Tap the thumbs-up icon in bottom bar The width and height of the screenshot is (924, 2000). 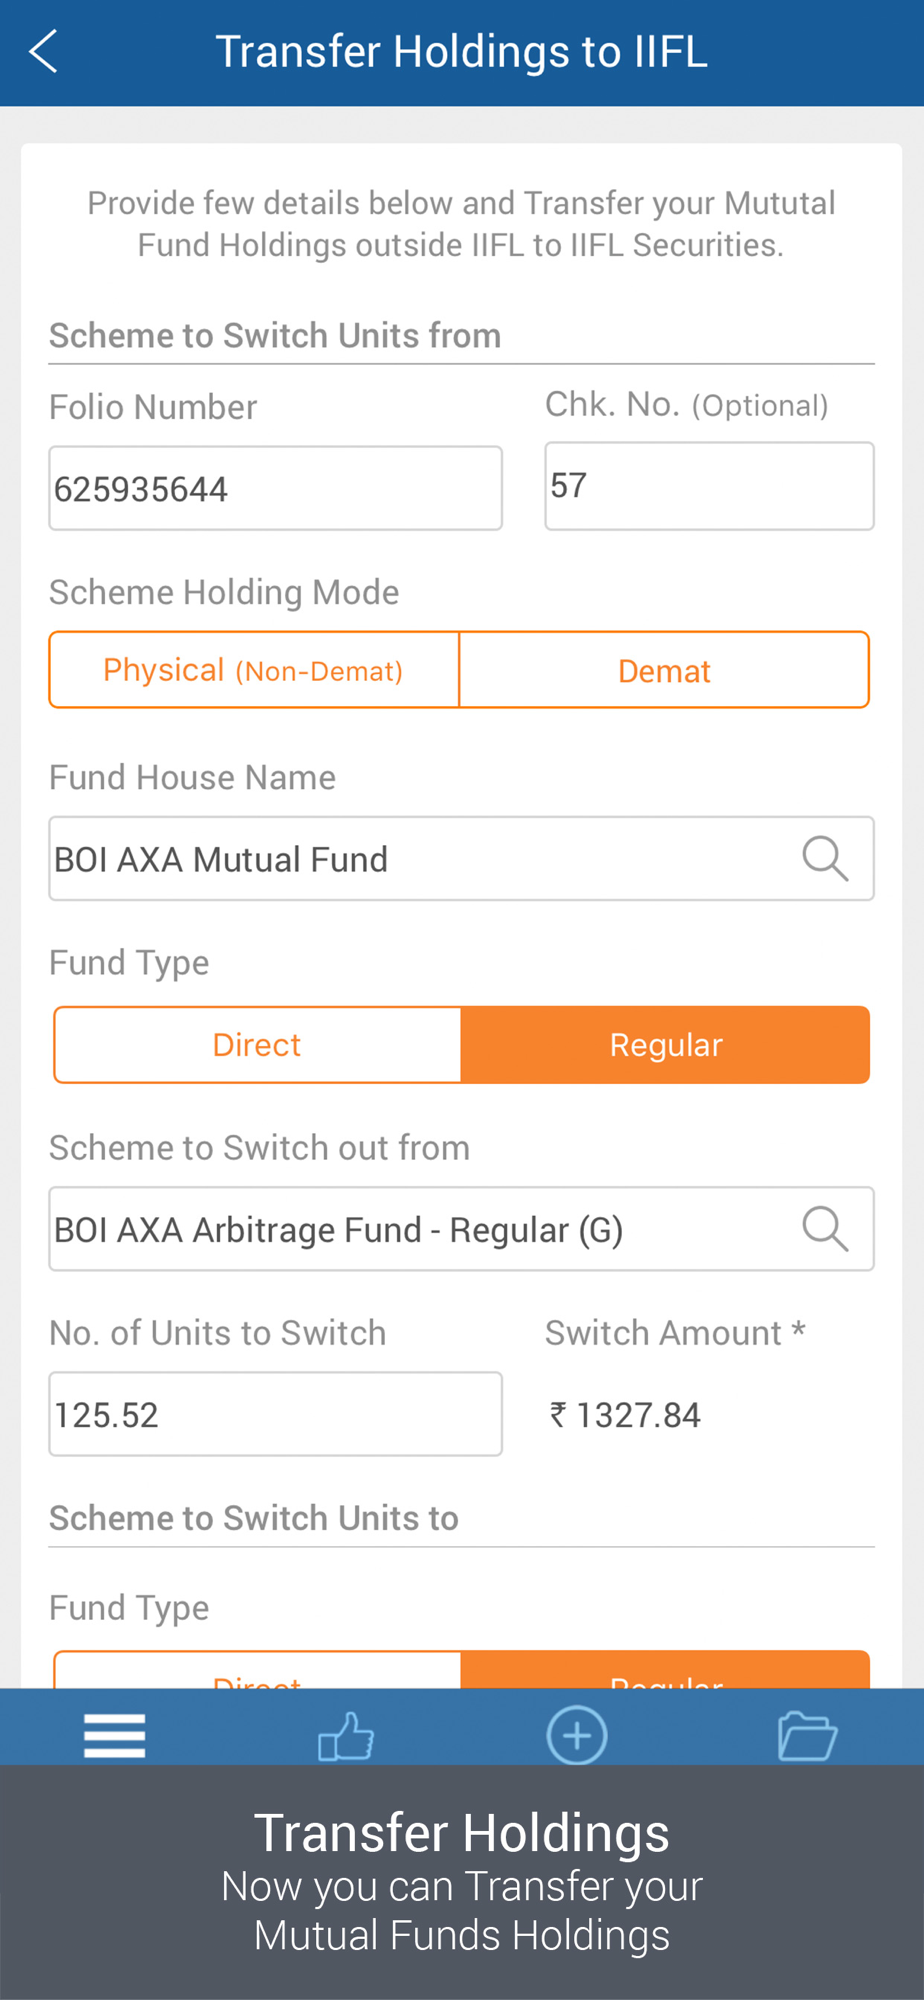click(x=346, y=1735)
